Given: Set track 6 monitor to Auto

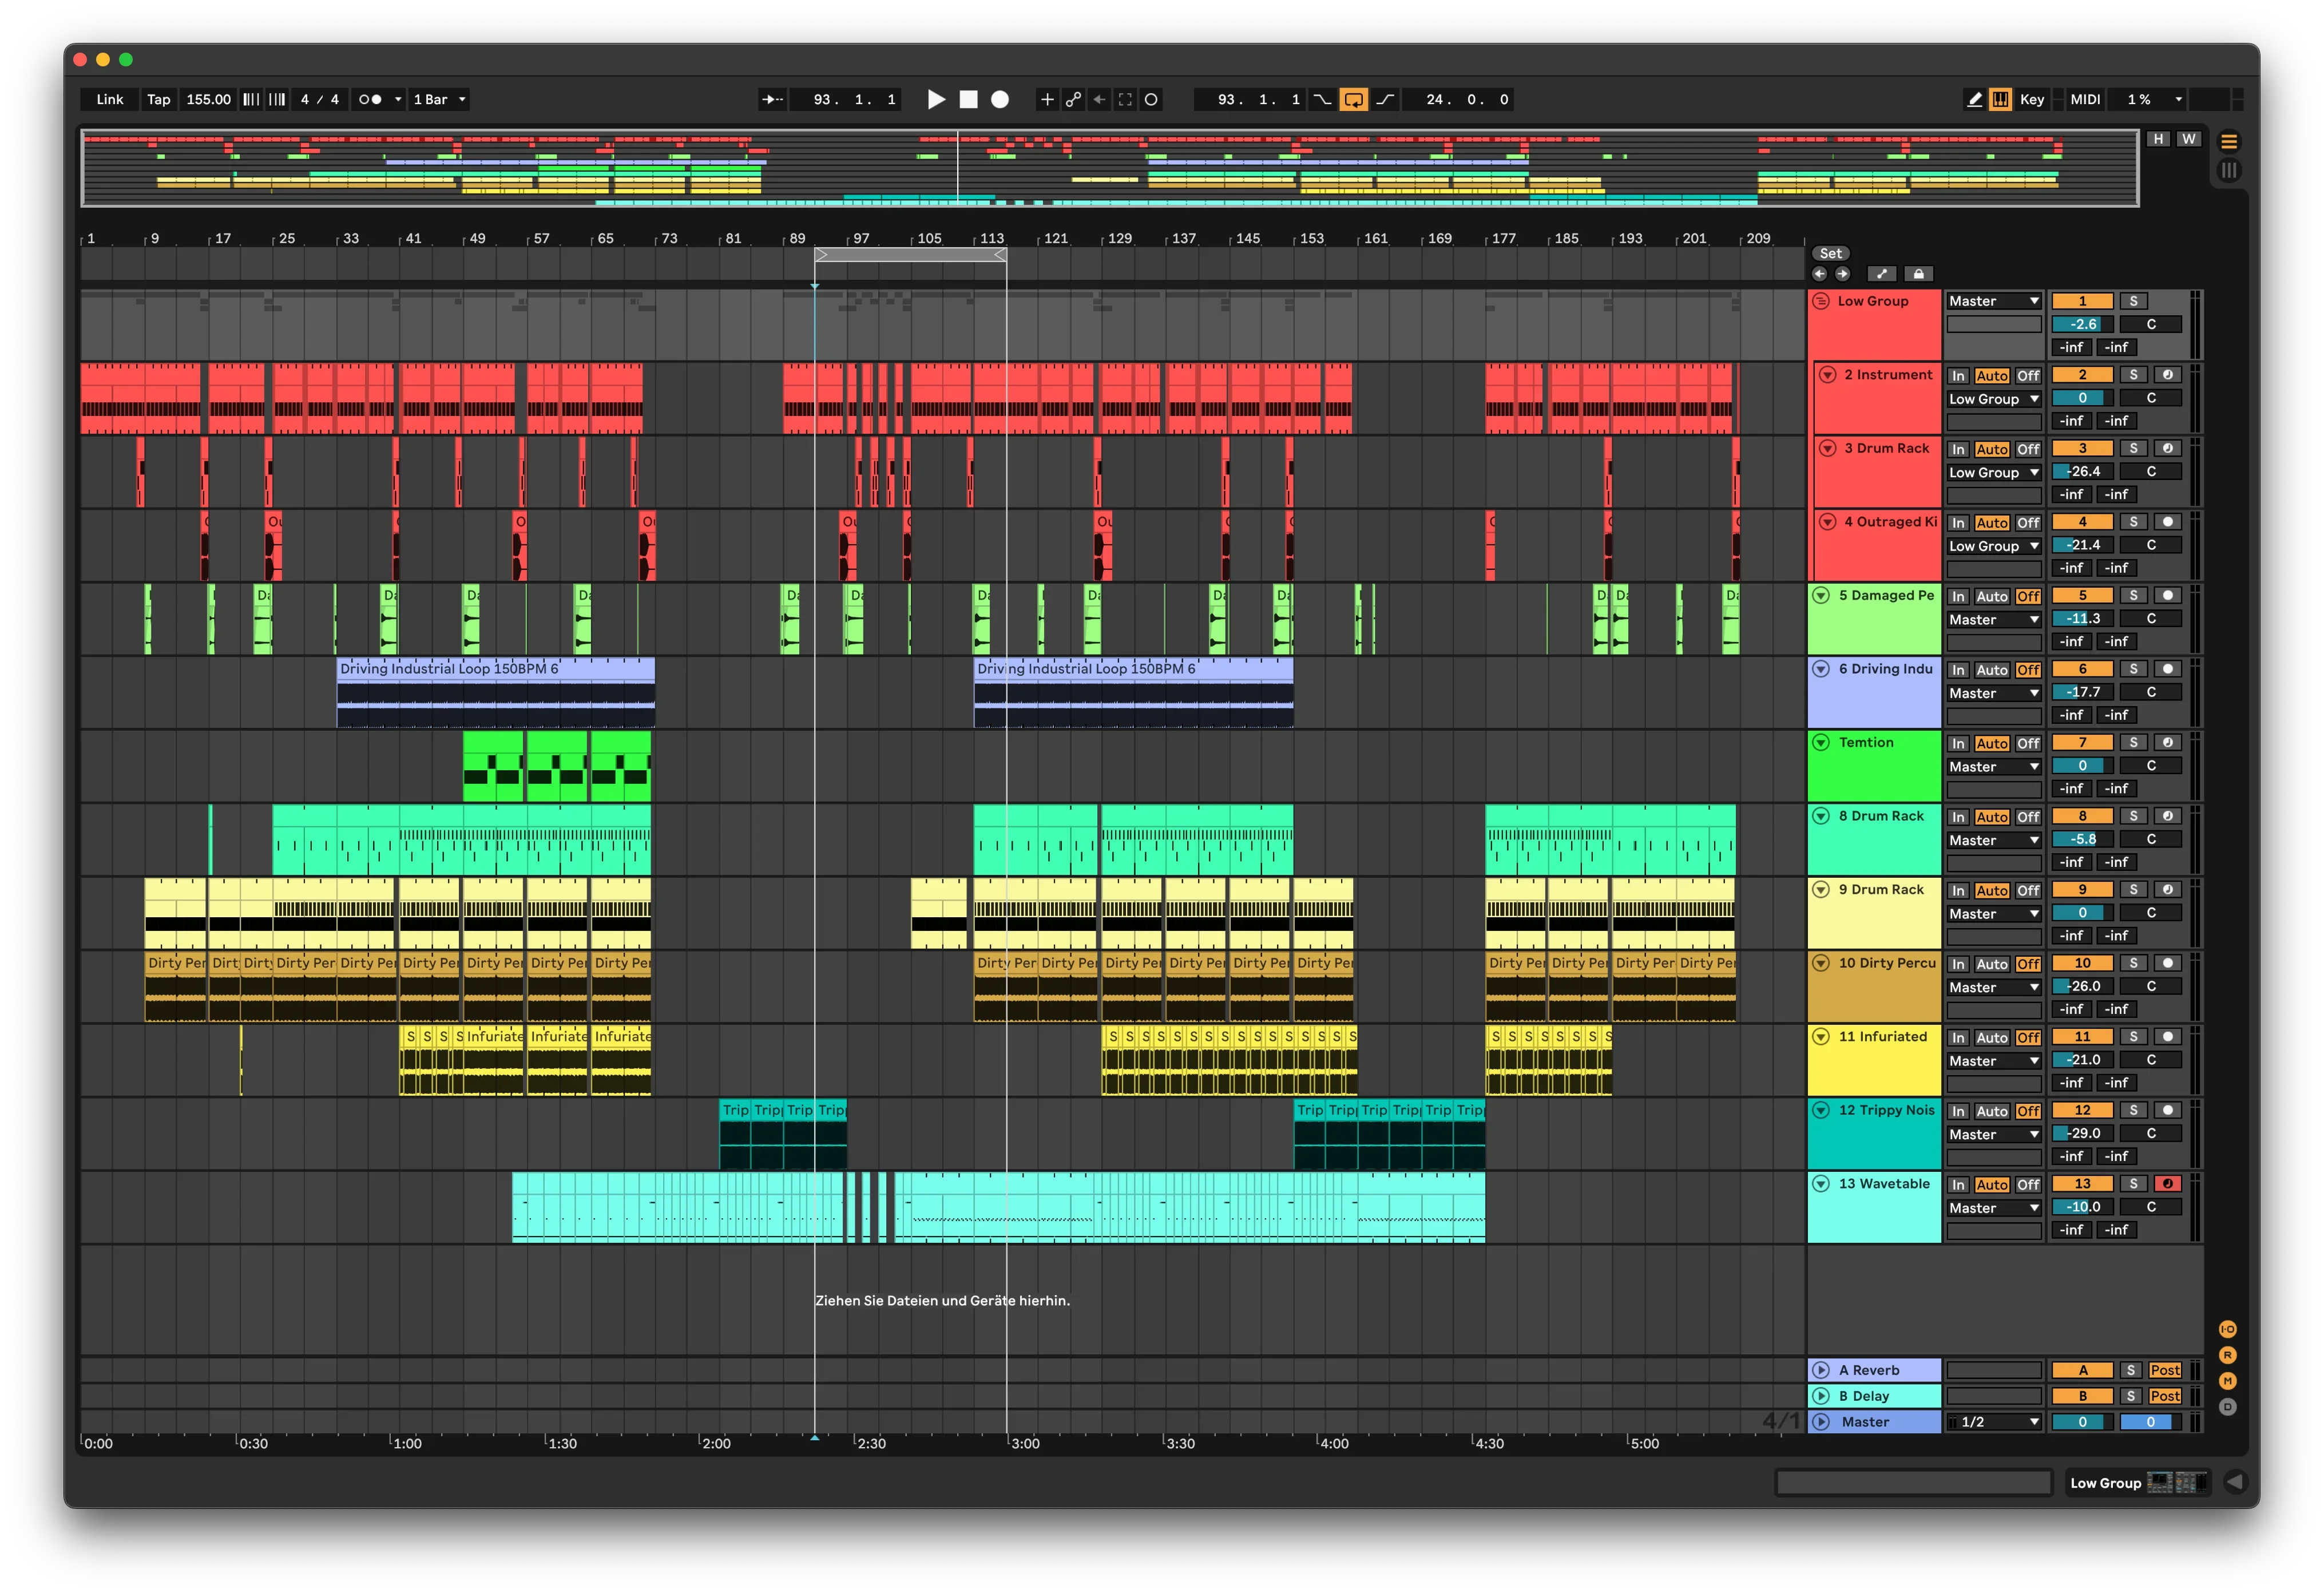Looking at the screenshot, I should point(1991,670).
